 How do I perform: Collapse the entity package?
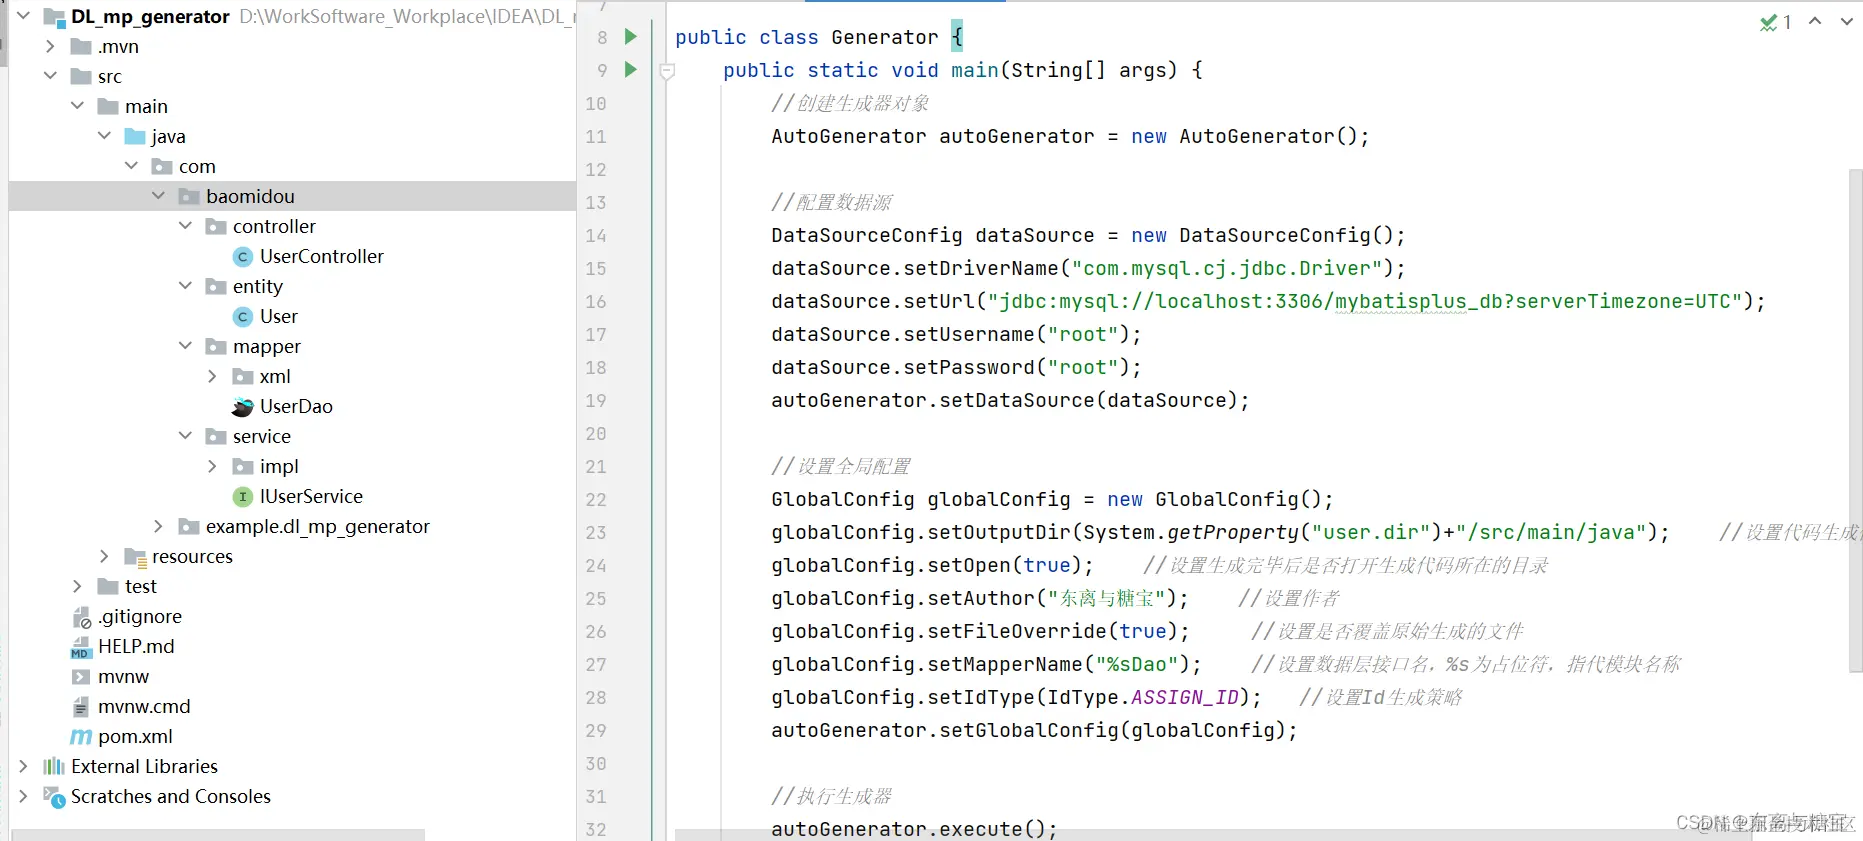[x=185, y=286]
